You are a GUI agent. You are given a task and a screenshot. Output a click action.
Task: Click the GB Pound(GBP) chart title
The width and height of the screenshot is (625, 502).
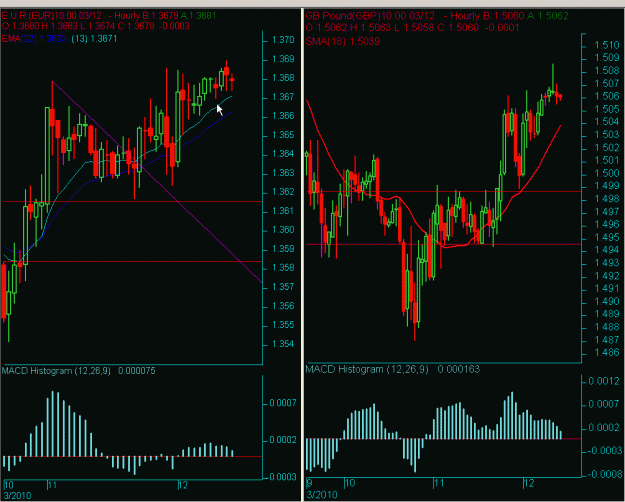342,16
